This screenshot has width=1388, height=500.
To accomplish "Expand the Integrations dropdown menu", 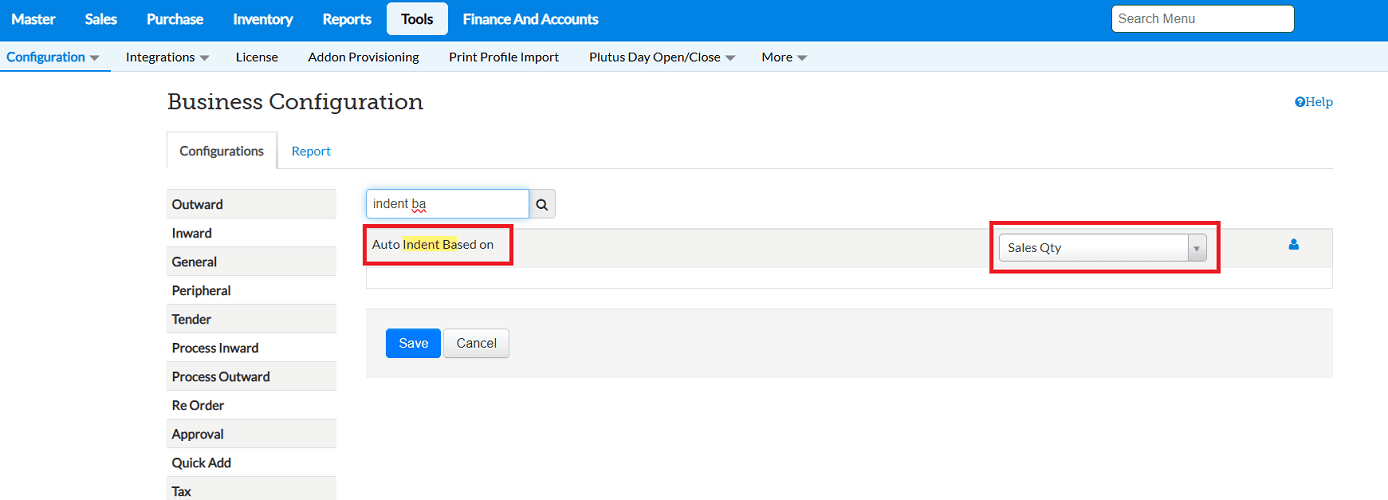I will (167, 57).
